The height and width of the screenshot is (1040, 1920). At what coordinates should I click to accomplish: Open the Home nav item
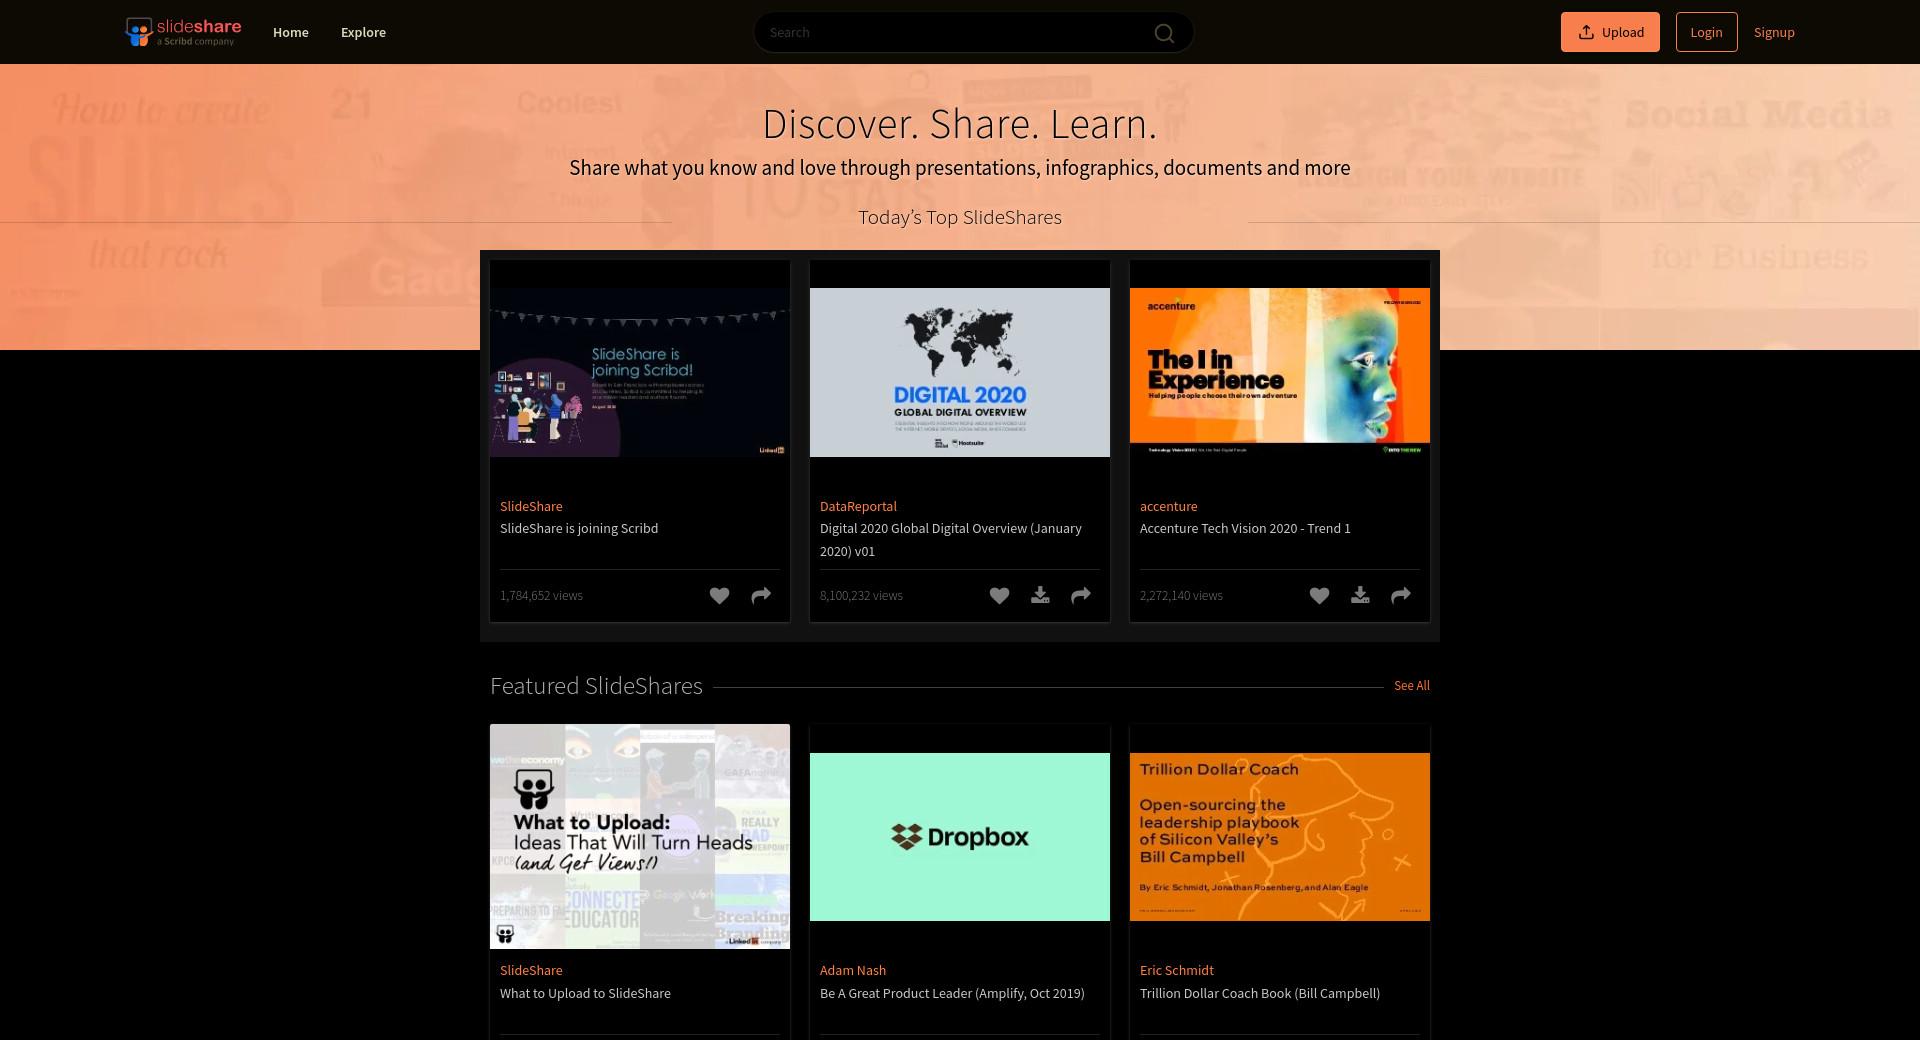291,32
